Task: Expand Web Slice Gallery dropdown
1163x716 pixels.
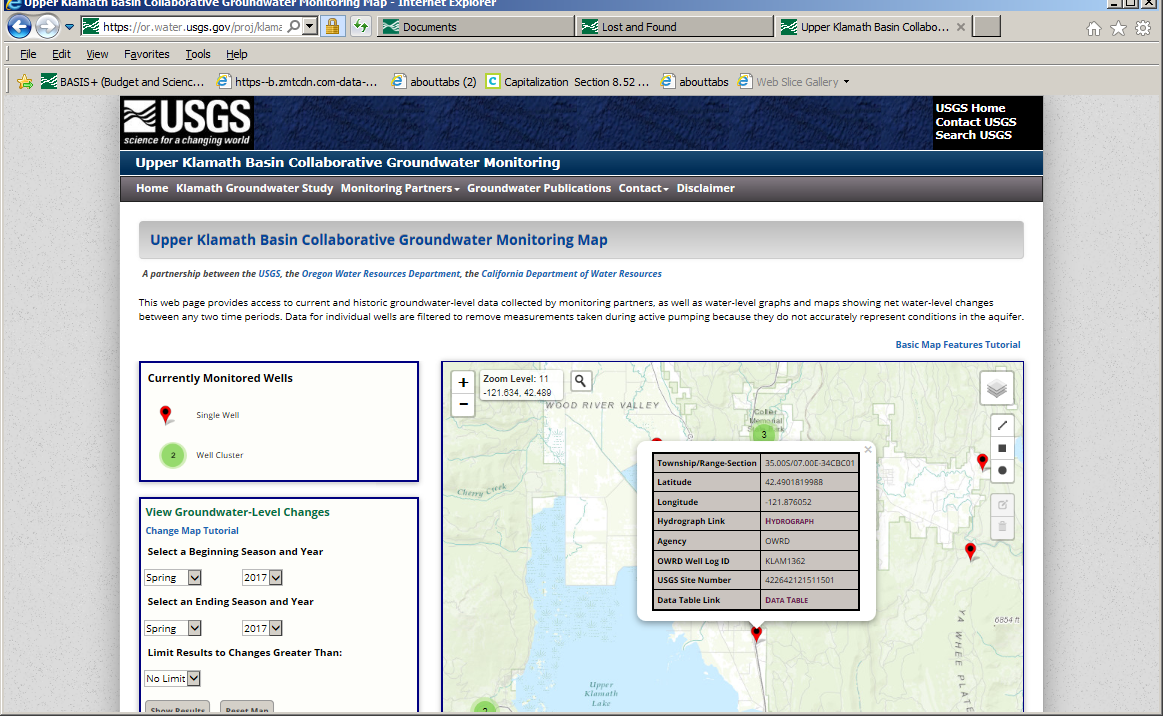Action: coord(846,82)
